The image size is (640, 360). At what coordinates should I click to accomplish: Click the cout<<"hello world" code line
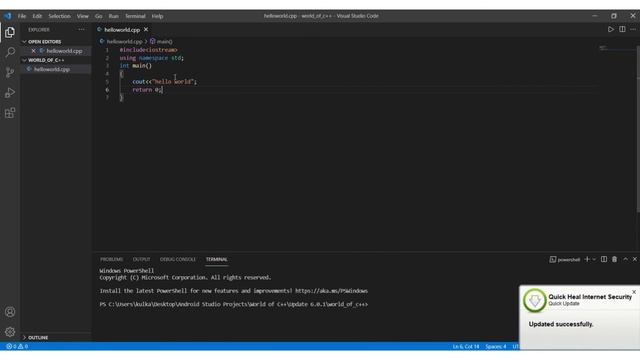(x=164, y=82)
